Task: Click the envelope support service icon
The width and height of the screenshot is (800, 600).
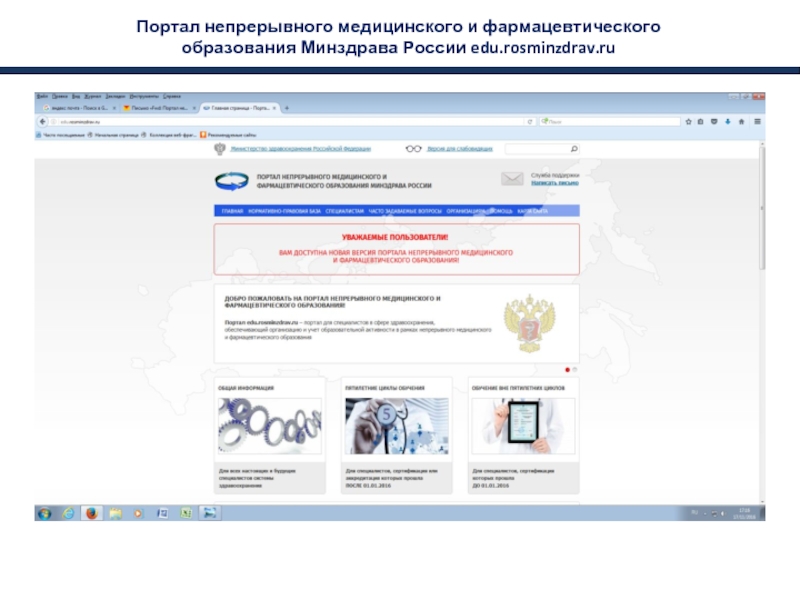Action: 512,179
